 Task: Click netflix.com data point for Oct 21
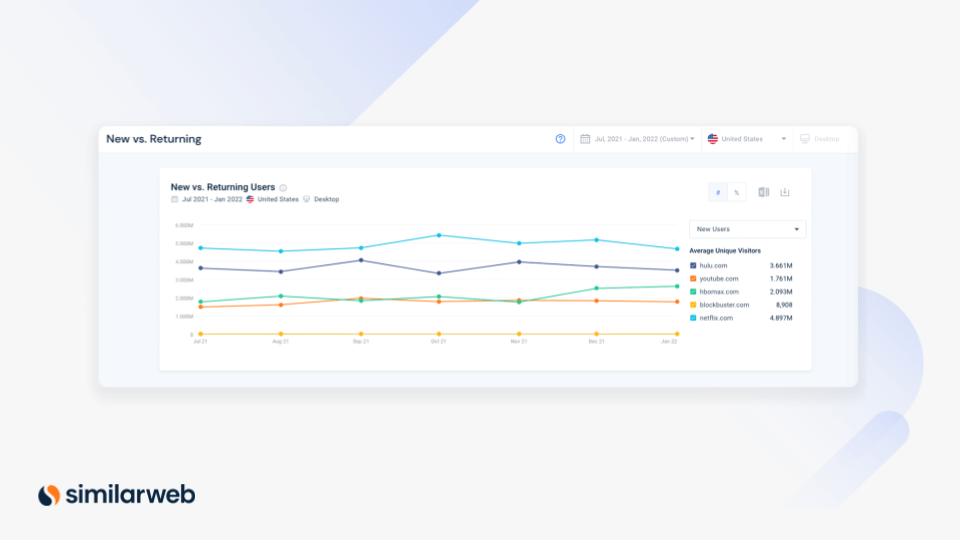pyautogui.click(x=438, y=235)
